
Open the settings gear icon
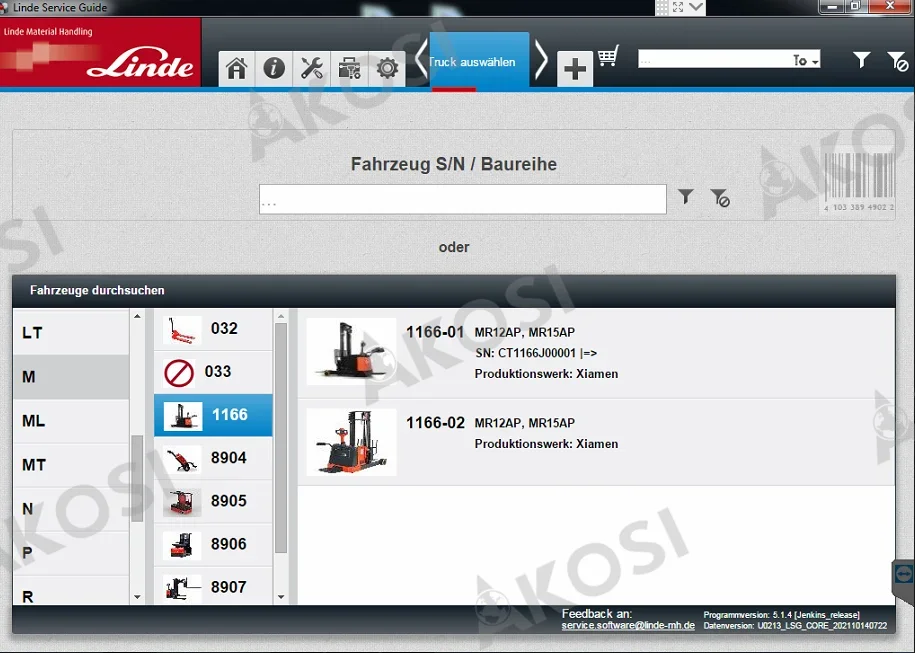pos(387,69)
